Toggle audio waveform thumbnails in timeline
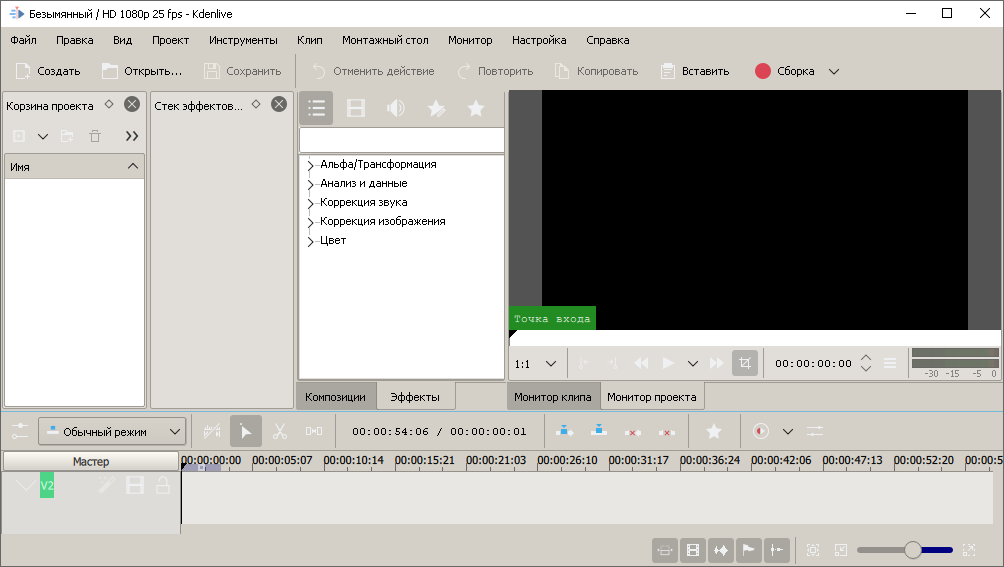 tap(721, 550)
